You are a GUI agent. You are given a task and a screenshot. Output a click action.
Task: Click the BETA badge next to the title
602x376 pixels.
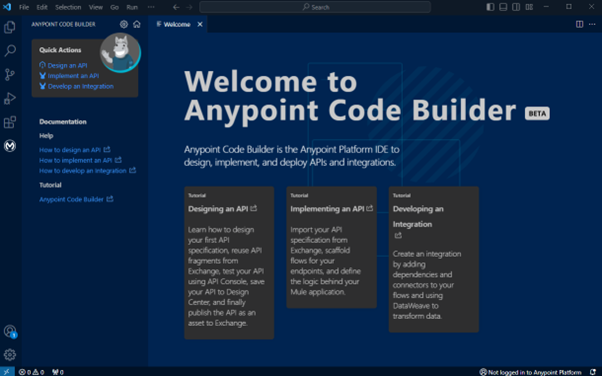click(537, 113)
